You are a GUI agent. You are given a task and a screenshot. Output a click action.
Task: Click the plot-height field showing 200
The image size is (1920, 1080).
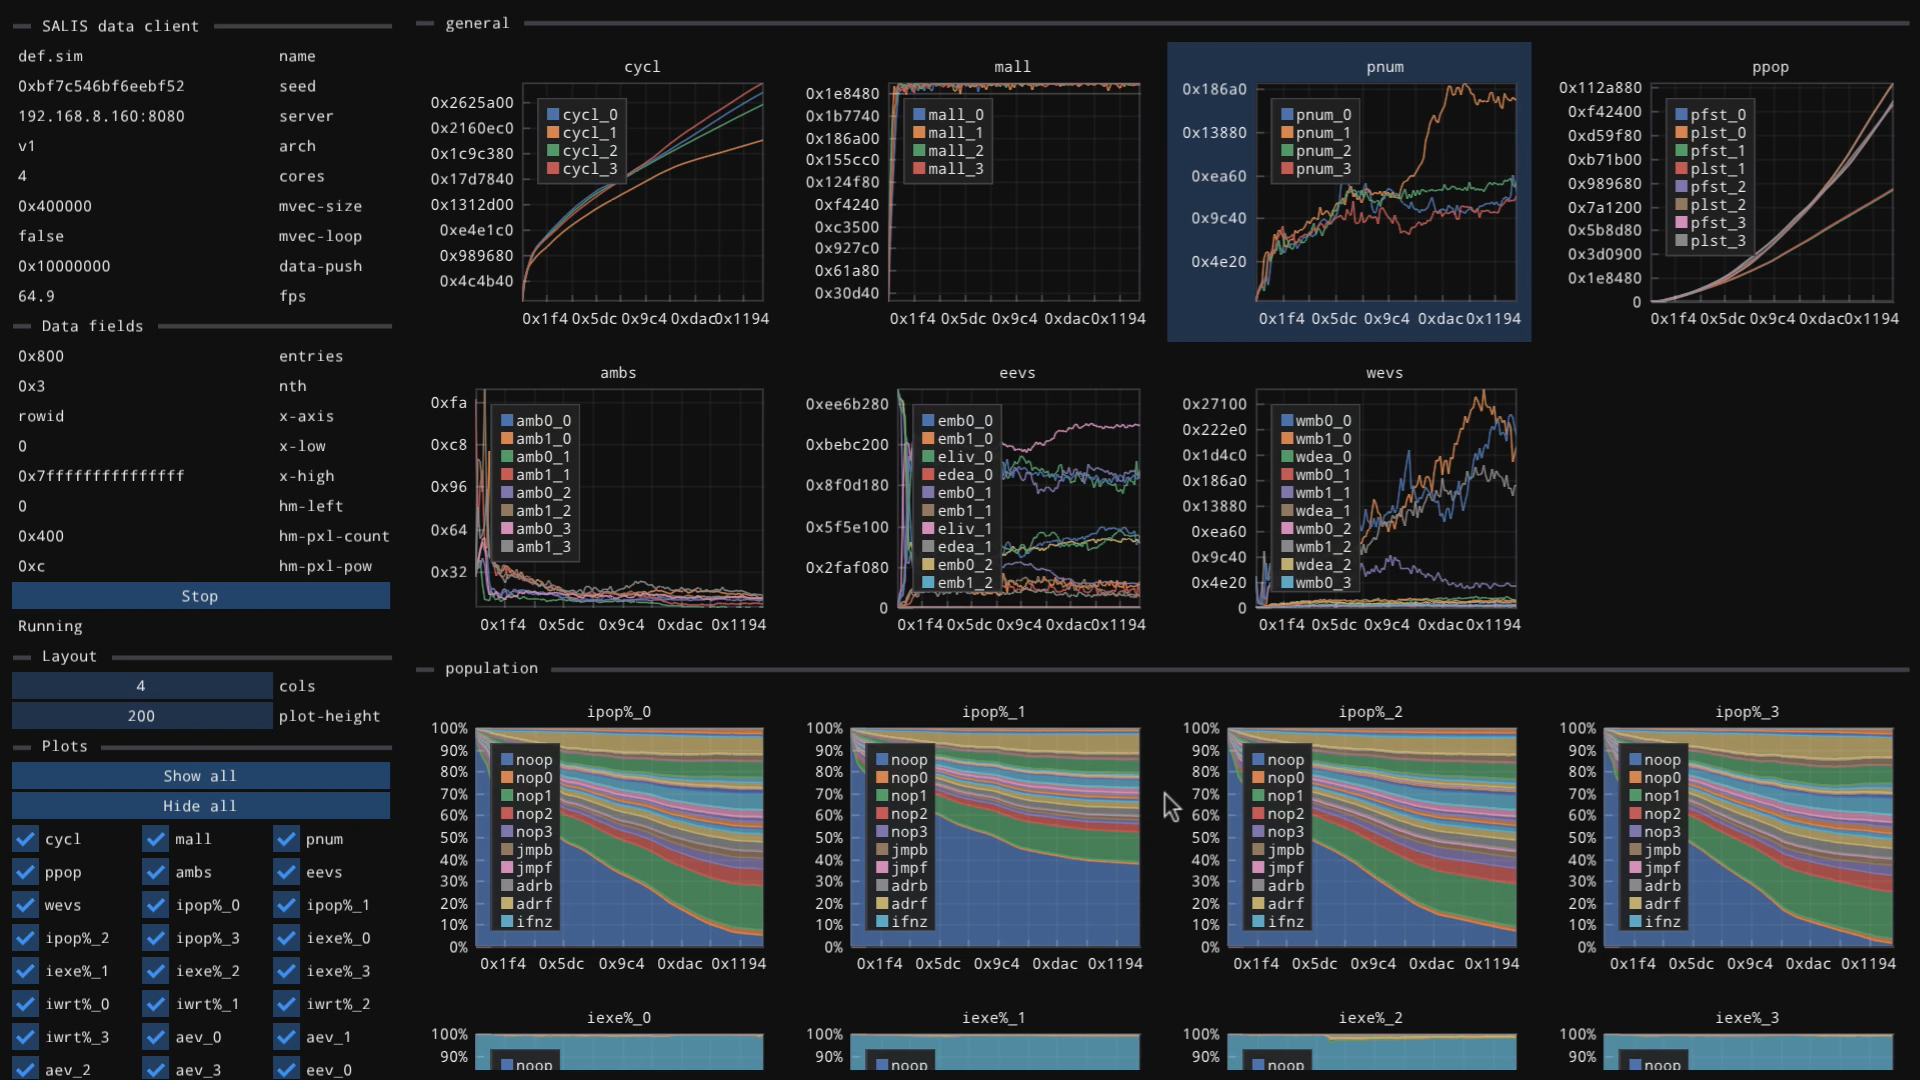coord(141,716)
